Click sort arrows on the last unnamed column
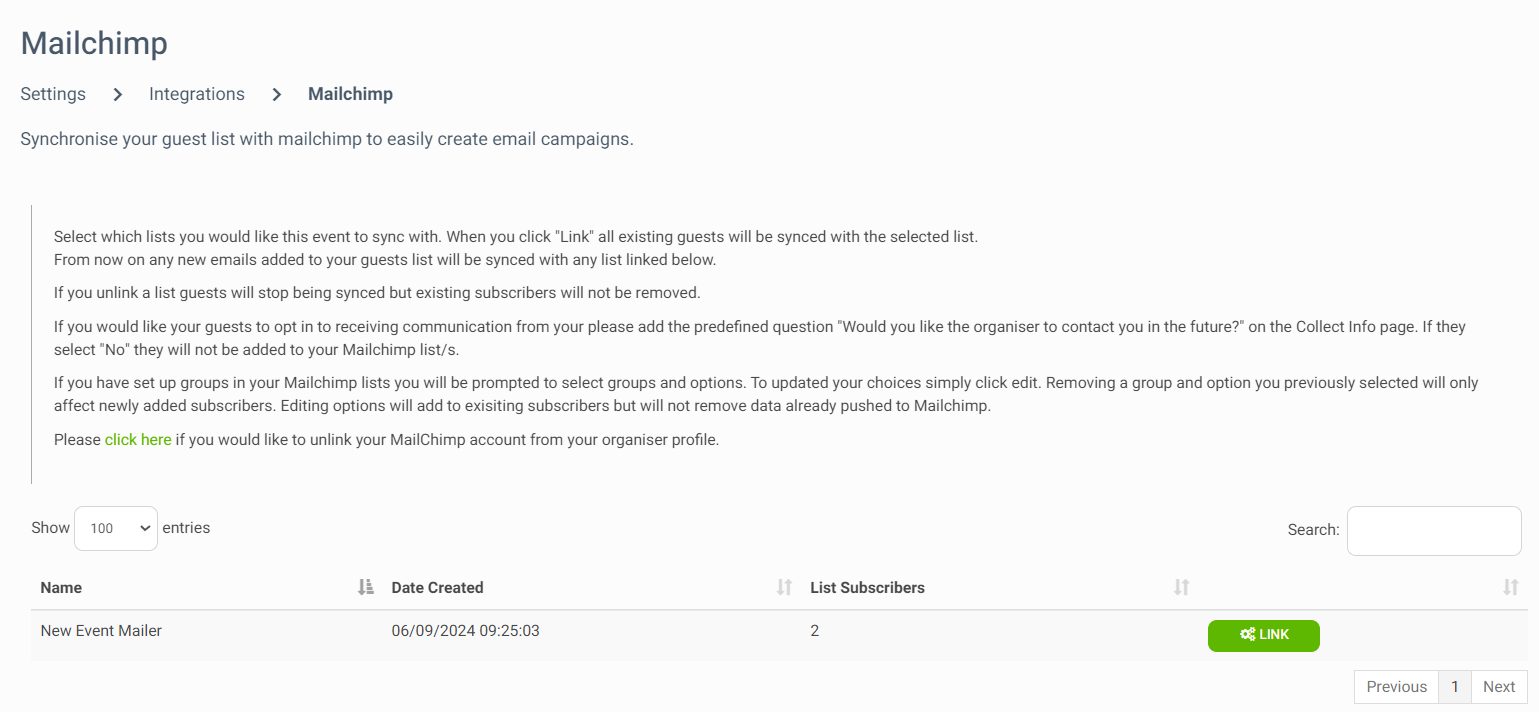The image size is (1539, 712). 1511,587
